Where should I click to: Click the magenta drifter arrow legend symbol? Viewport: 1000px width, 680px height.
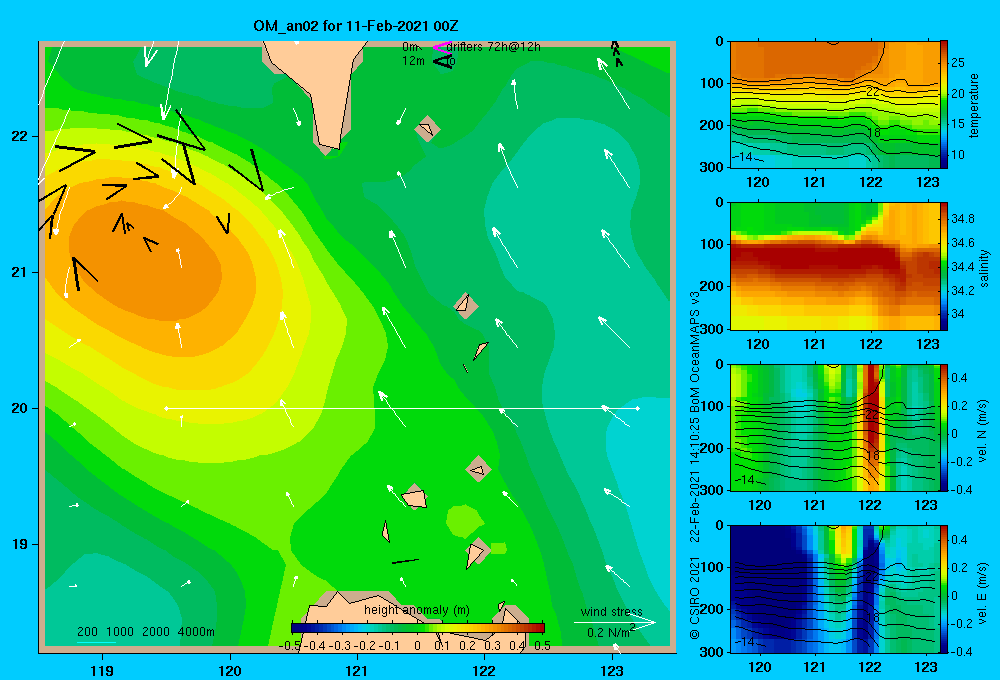coord(441,47)
